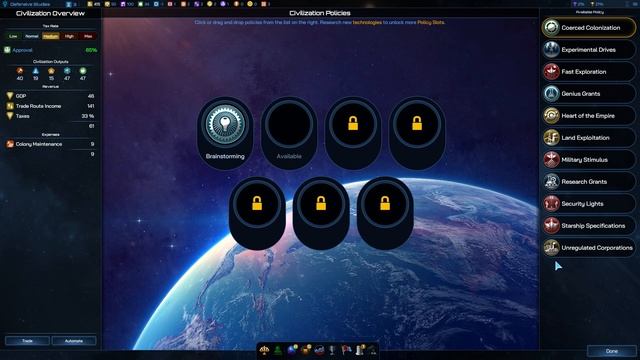
Task: Select the Security Lights policy
Action: pyautogui.click(x=589, y=204)
